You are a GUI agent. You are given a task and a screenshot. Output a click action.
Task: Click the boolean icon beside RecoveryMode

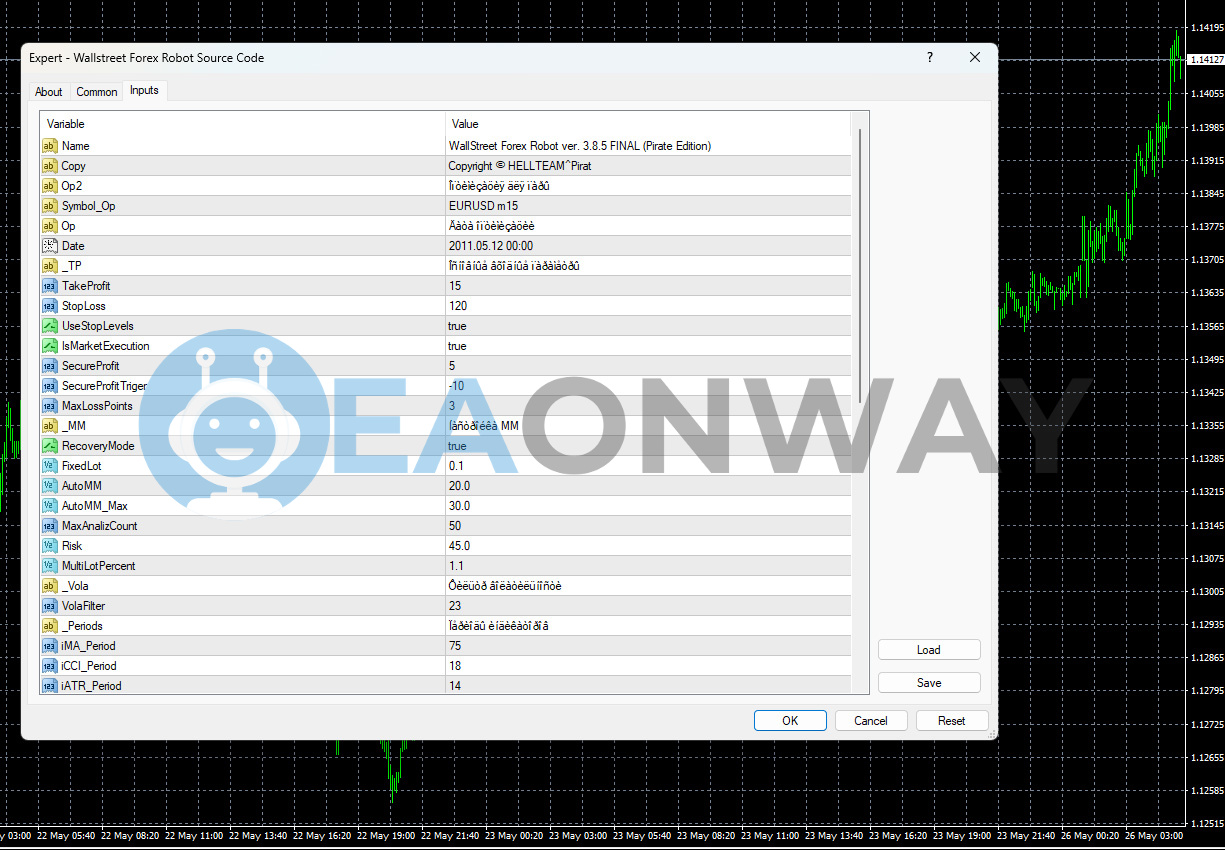(x=50, y=446)
